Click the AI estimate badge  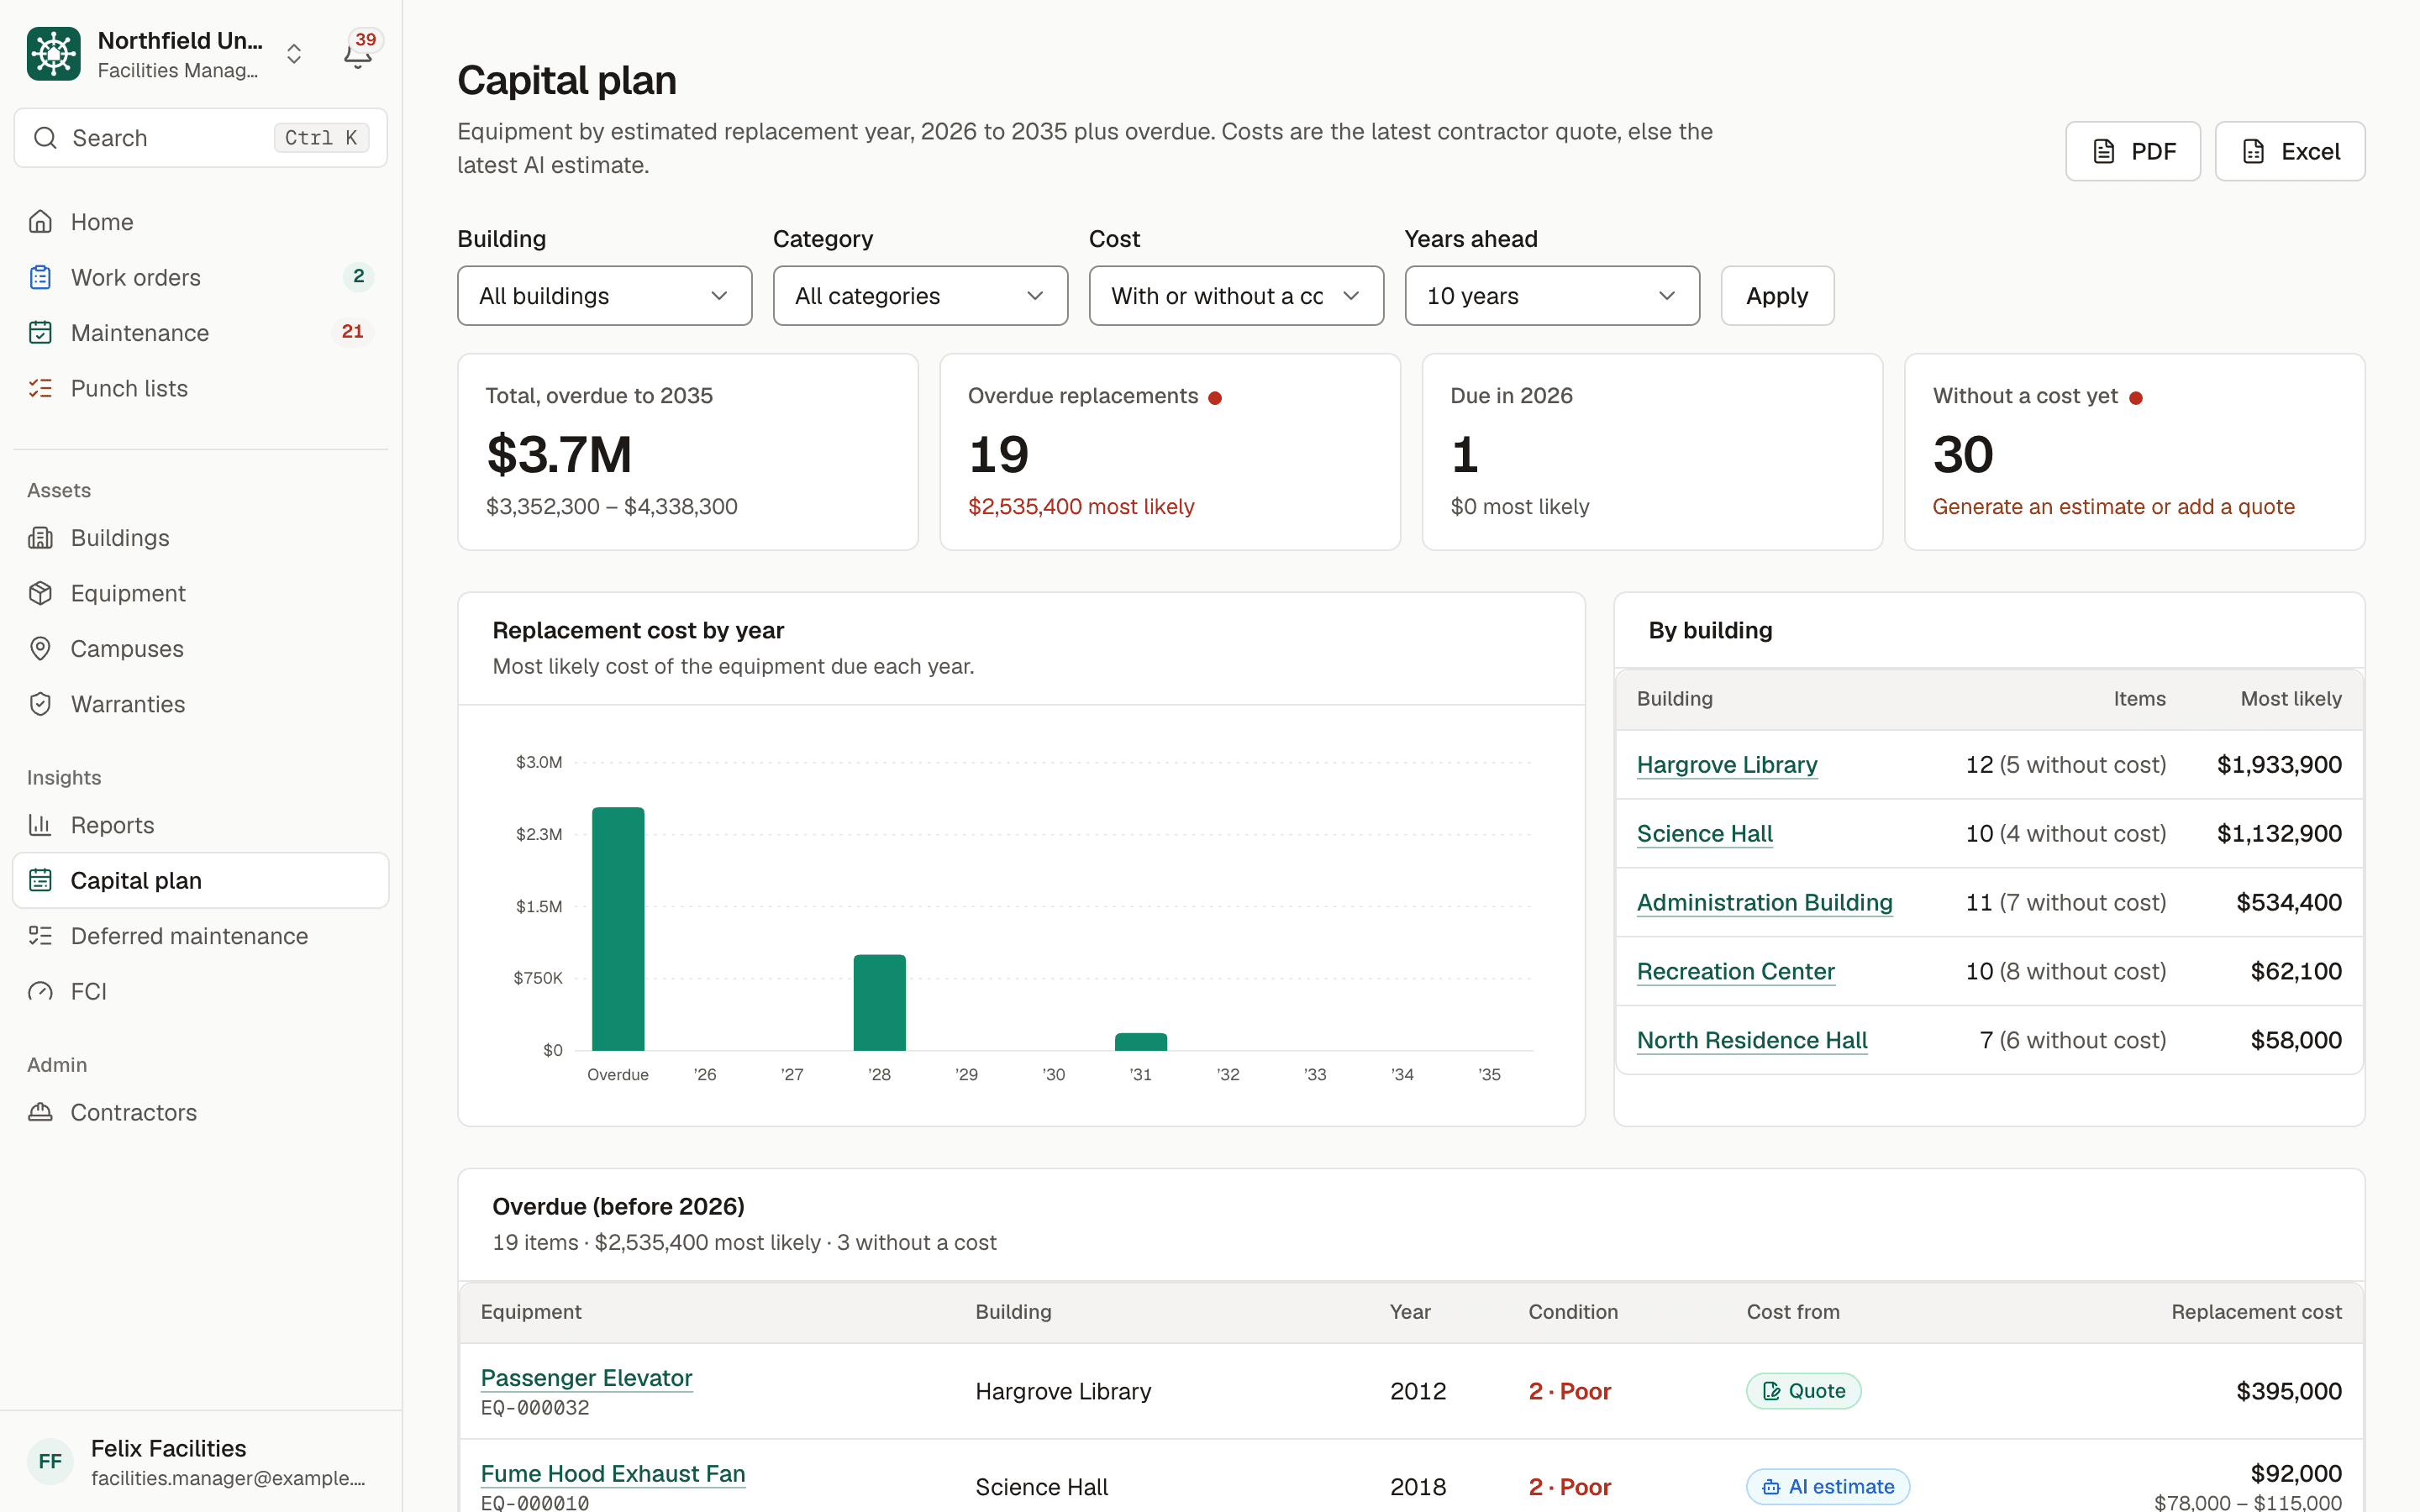click(x=1828, y=1487)
